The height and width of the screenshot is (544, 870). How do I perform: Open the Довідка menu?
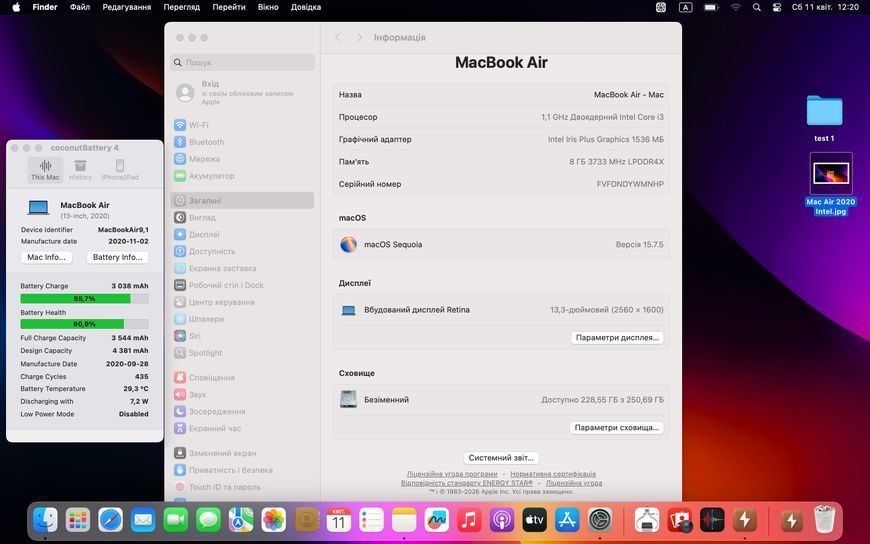pos(306,7)
